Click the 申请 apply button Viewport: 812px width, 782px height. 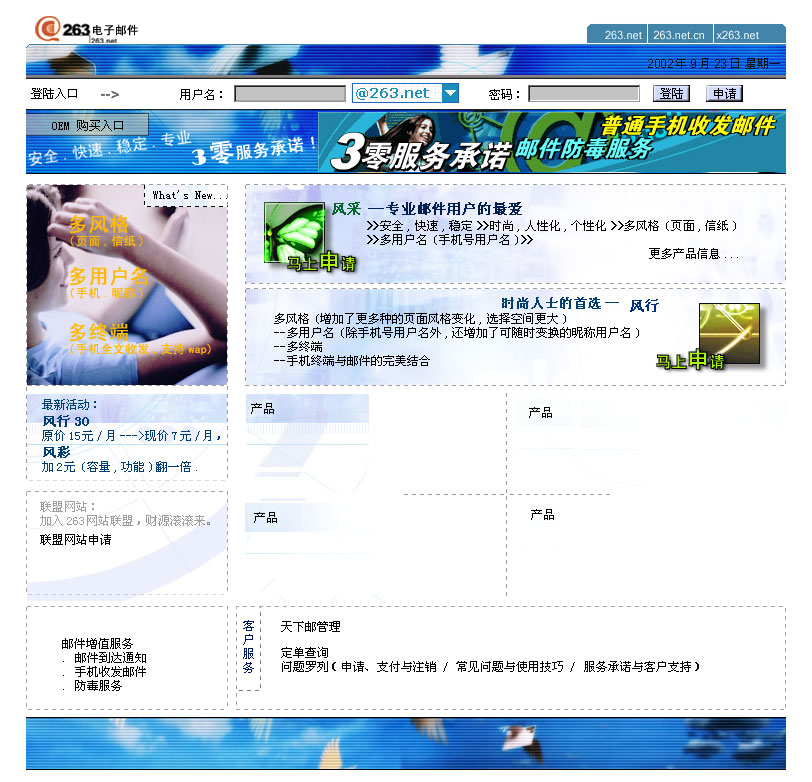pos(724,94)
